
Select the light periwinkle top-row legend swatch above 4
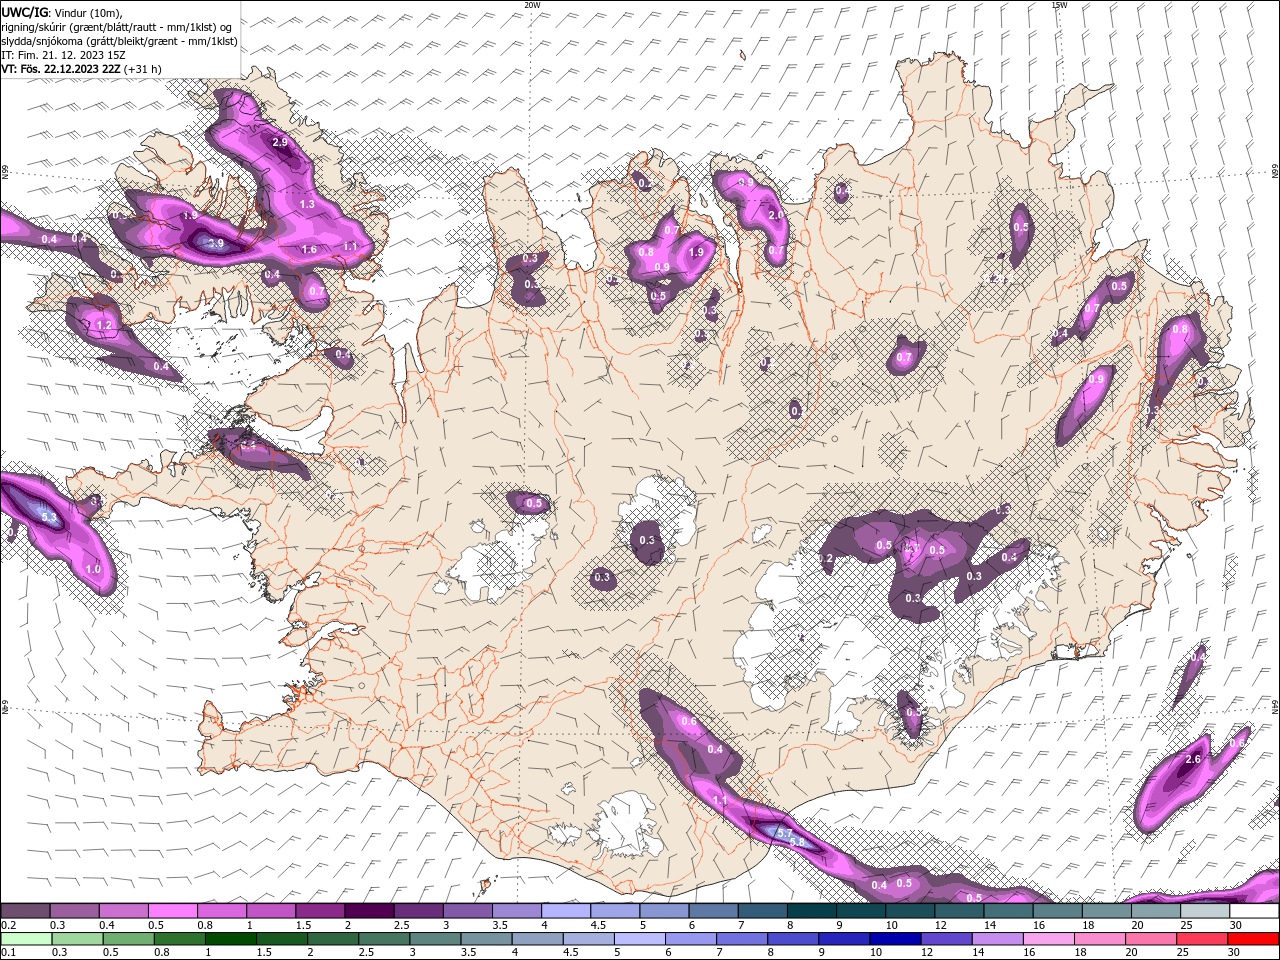point(565,911)
